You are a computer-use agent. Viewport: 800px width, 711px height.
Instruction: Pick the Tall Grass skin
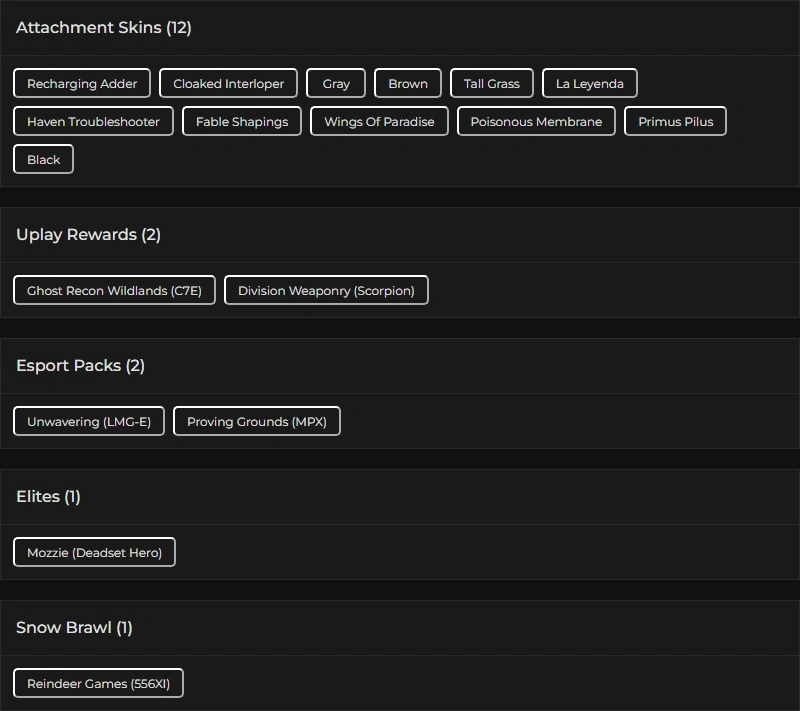(492, 84)
